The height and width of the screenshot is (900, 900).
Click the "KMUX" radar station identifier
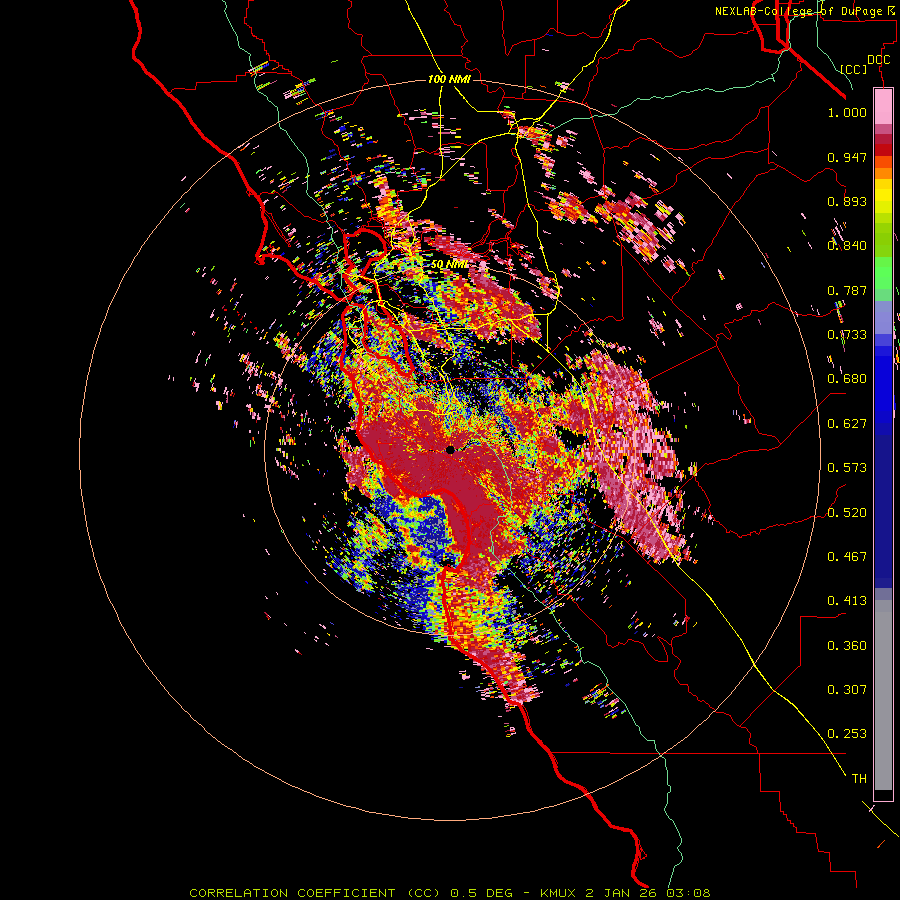[x=557, y=893]
